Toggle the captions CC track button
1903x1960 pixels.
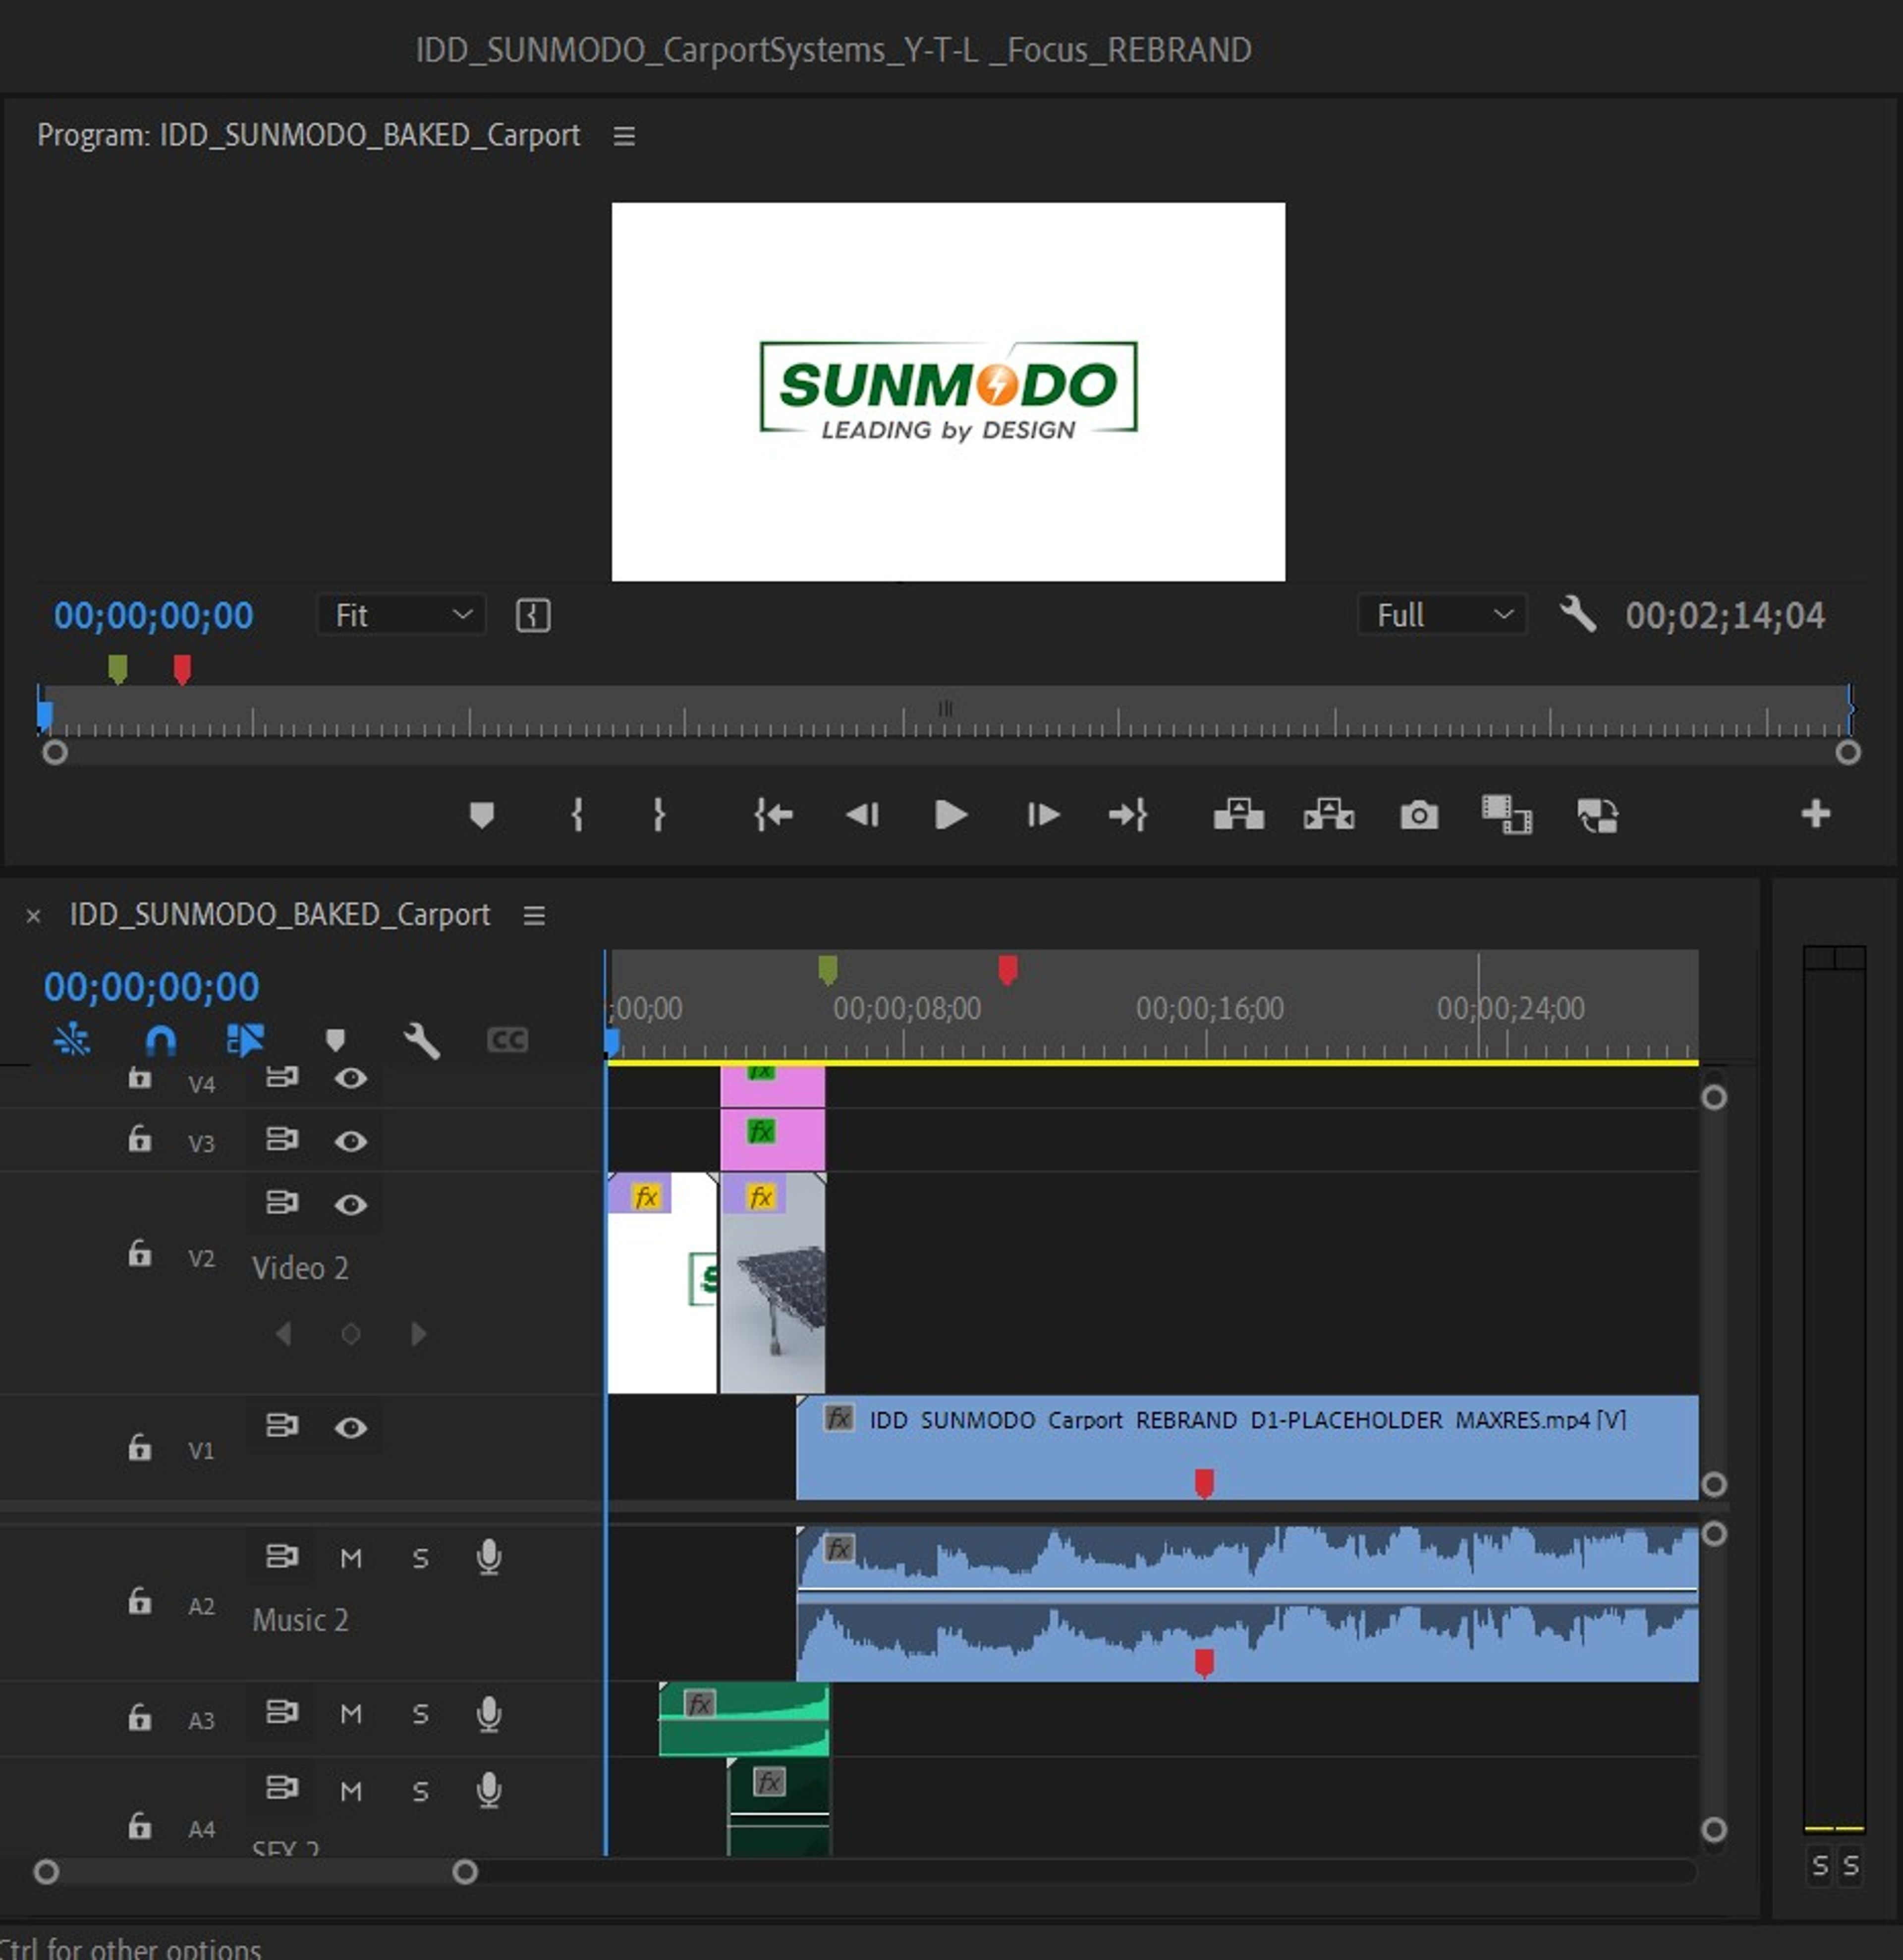coord(507,1040)
